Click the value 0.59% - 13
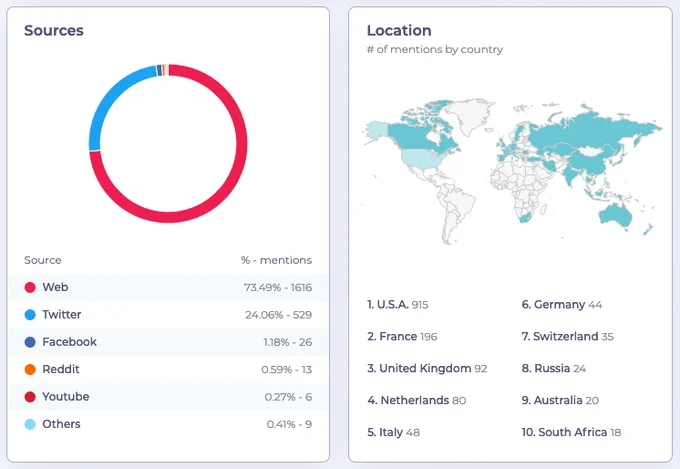680x469 pixels. (286, 369)
